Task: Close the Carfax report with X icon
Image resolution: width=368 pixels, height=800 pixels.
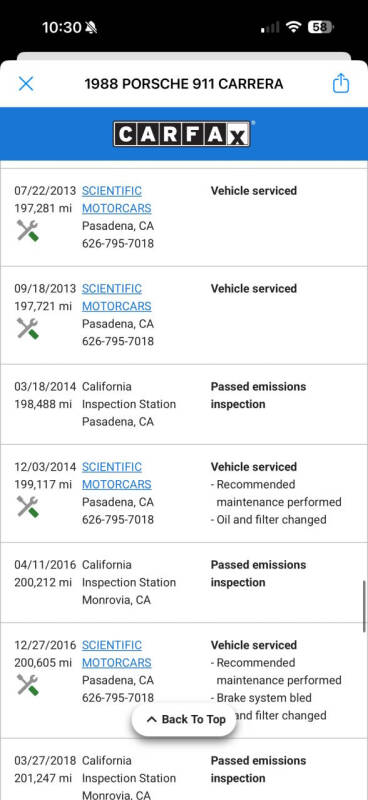Action: (26, 84)
